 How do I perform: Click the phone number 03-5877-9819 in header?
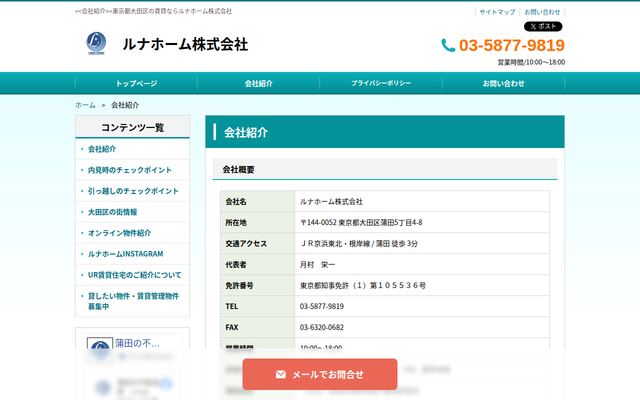512,45
